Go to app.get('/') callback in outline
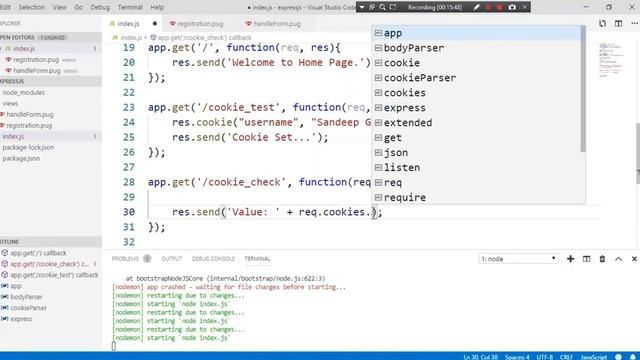Image resolution: width=640 pixels, height=360 pixels. point(38,253)
